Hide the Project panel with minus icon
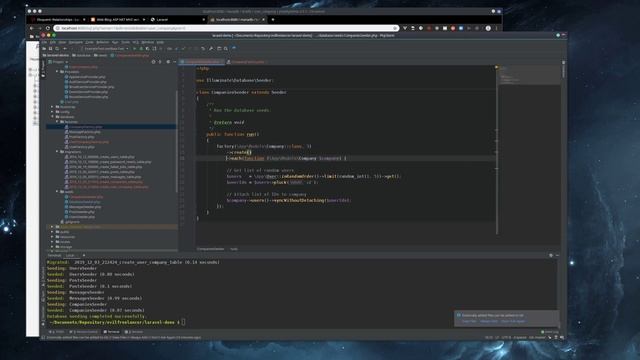640x360 pixels. [x=175, y=62]
